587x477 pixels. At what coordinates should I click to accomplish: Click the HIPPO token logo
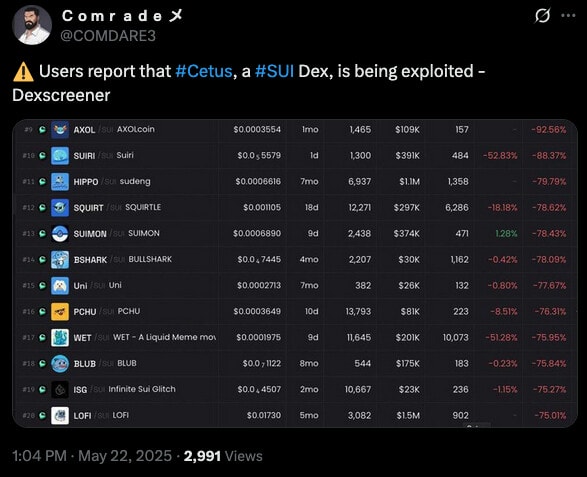pos(60,182)
